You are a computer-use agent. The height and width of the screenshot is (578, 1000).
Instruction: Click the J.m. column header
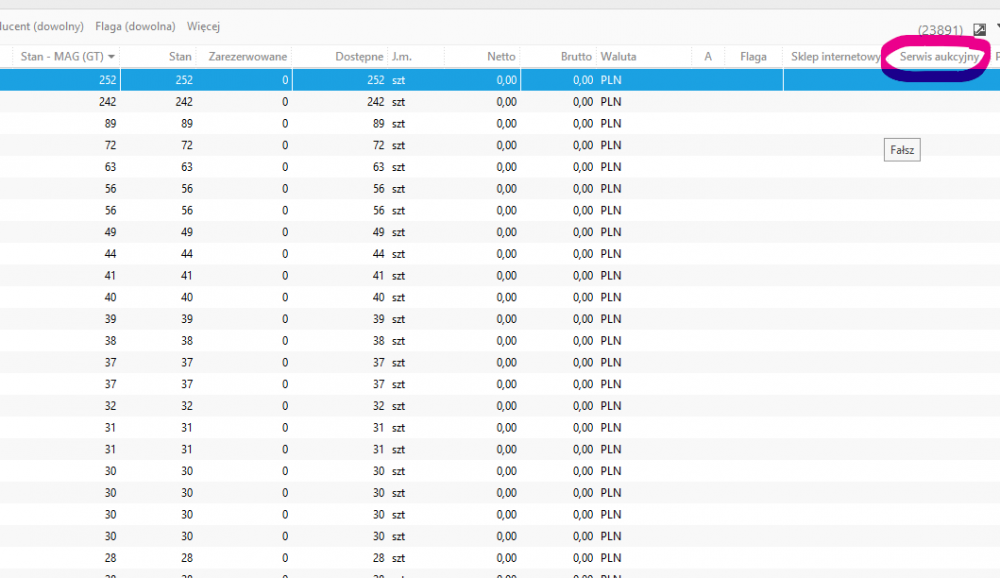401,57
